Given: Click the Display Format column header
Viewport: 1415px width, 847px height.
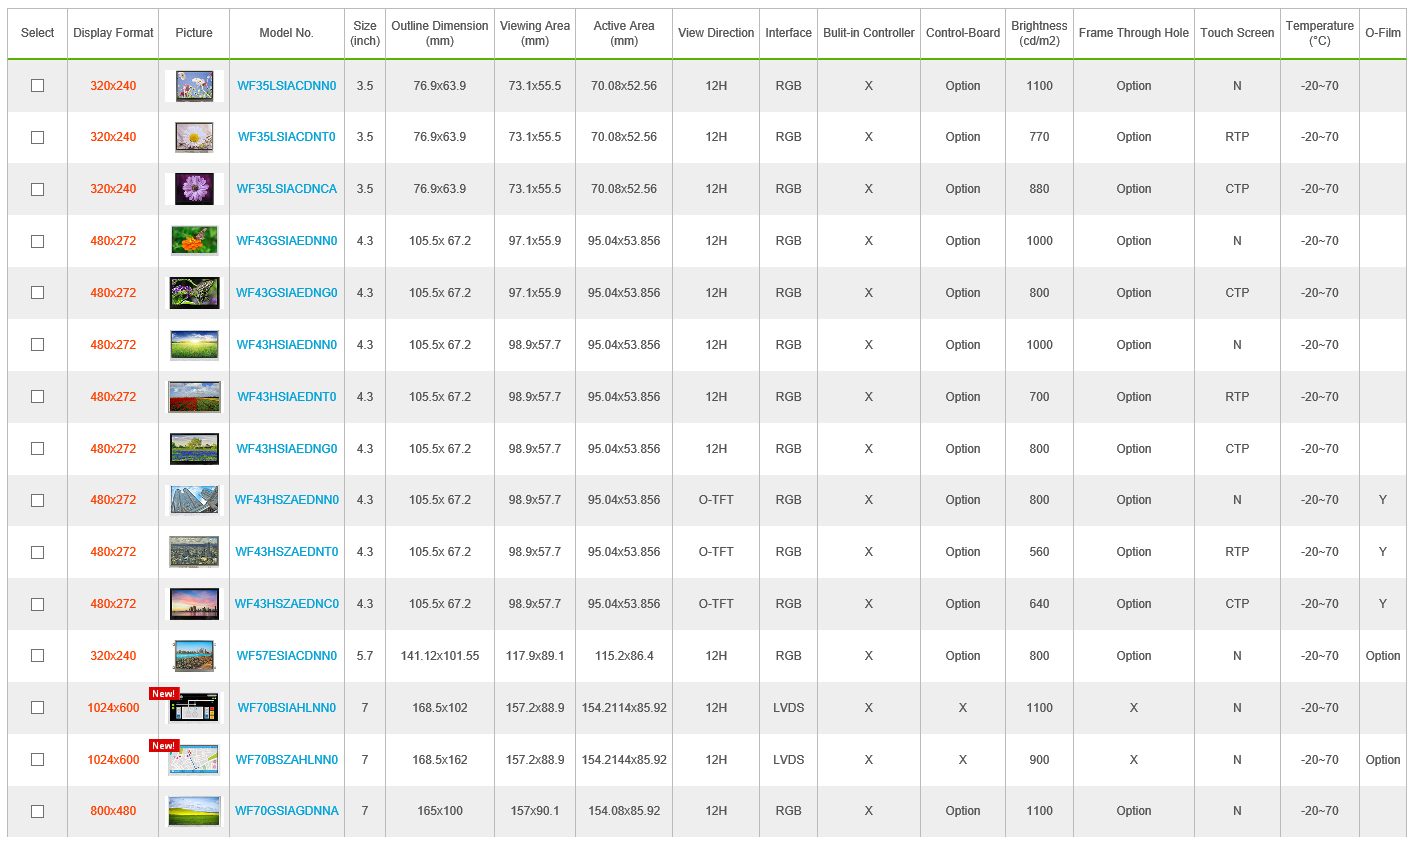Looking at the screenshot, I should pyautogui.click(x=113, y=33).
